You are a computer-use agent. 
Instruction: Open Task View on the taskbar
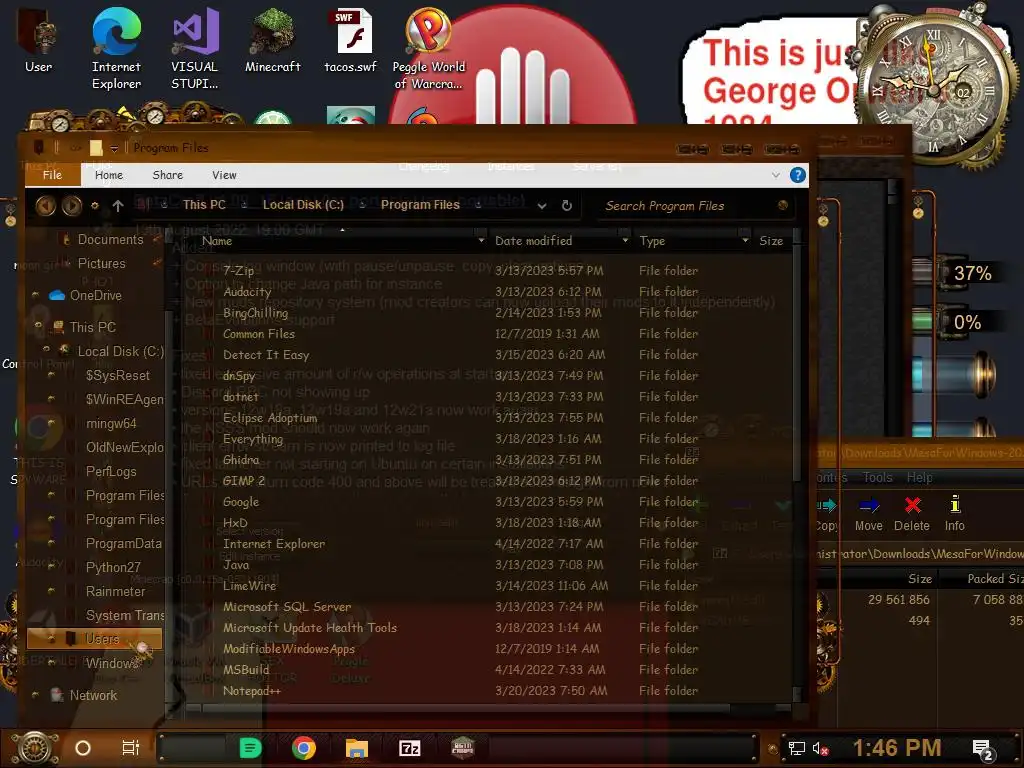(x=131, y=748)
